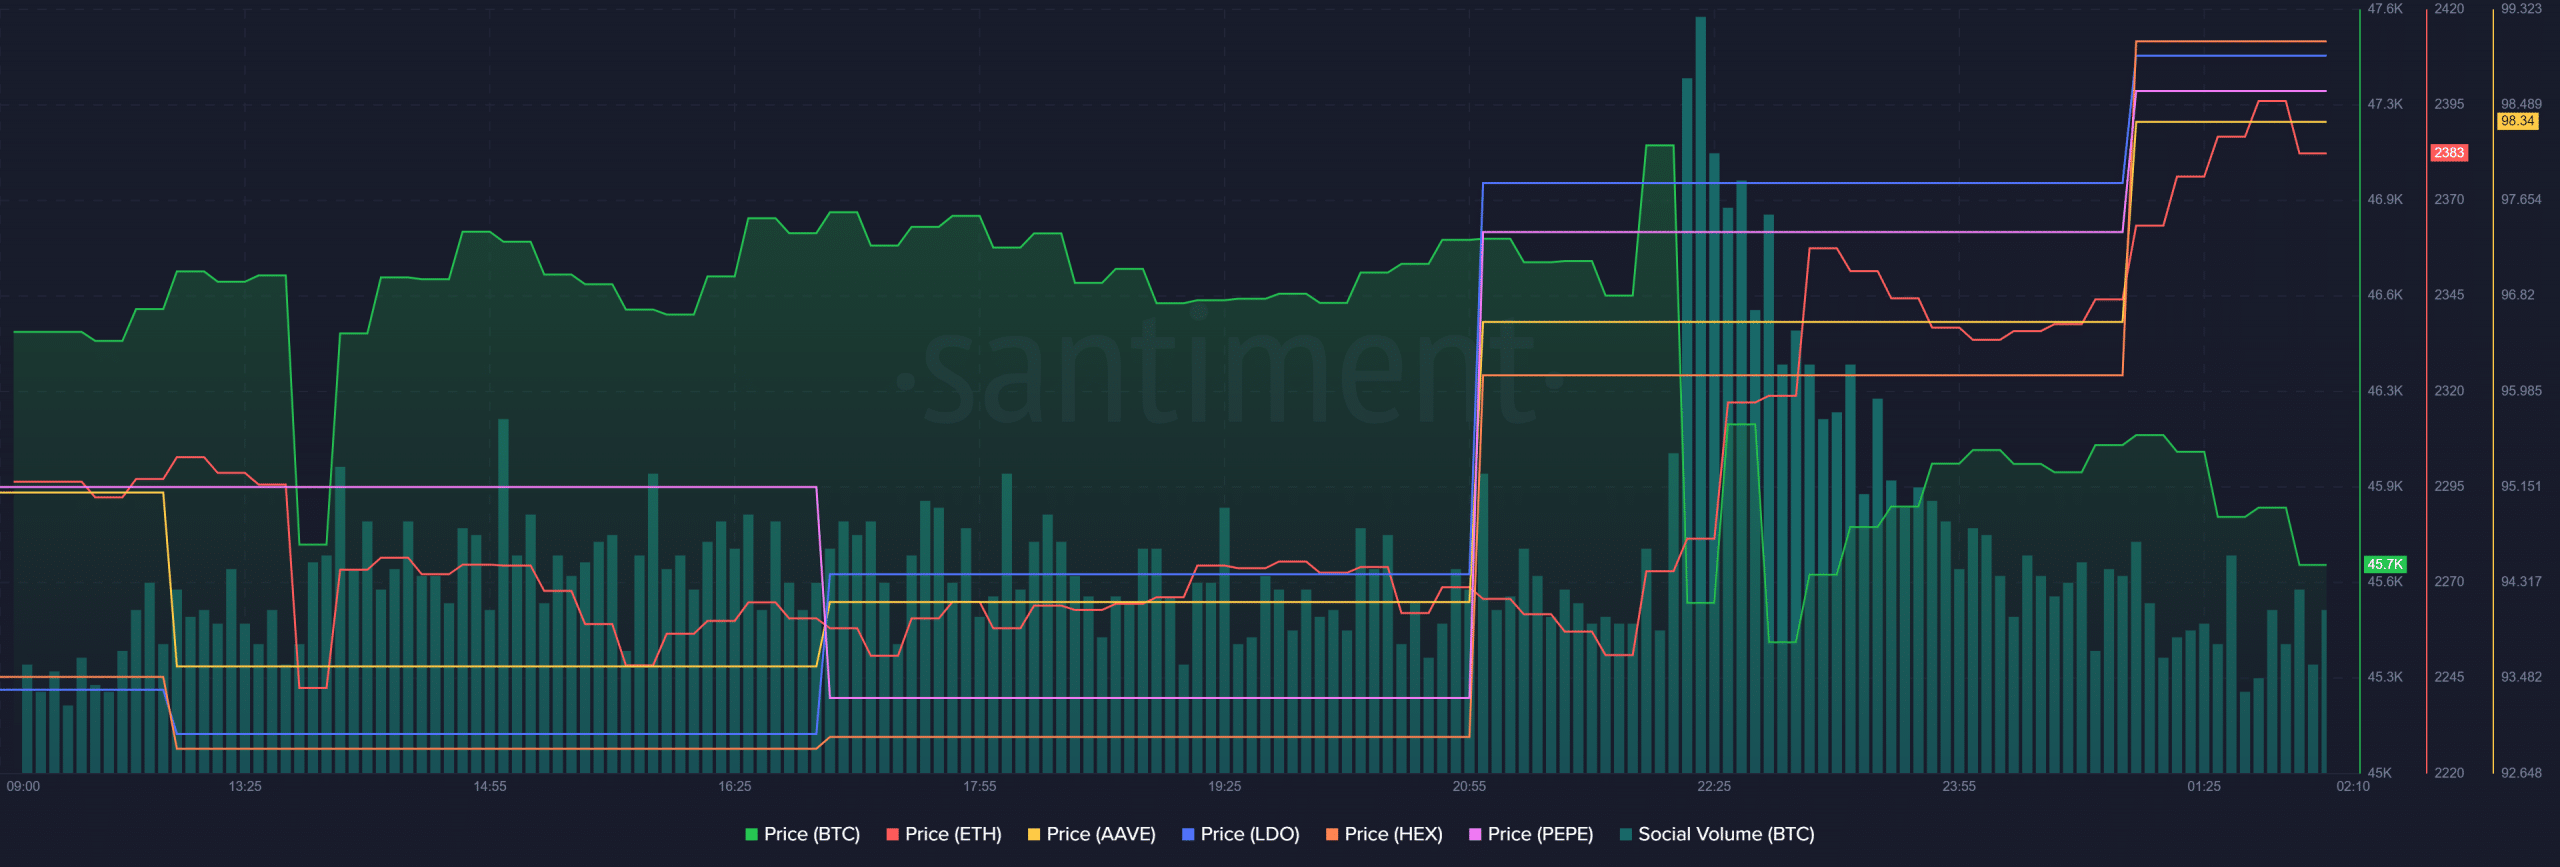Image resolution: width=2560 pixels, height=867 pixels.
Task: Click the teal Social Volume legend square
Action: (x=1625, y=834)
